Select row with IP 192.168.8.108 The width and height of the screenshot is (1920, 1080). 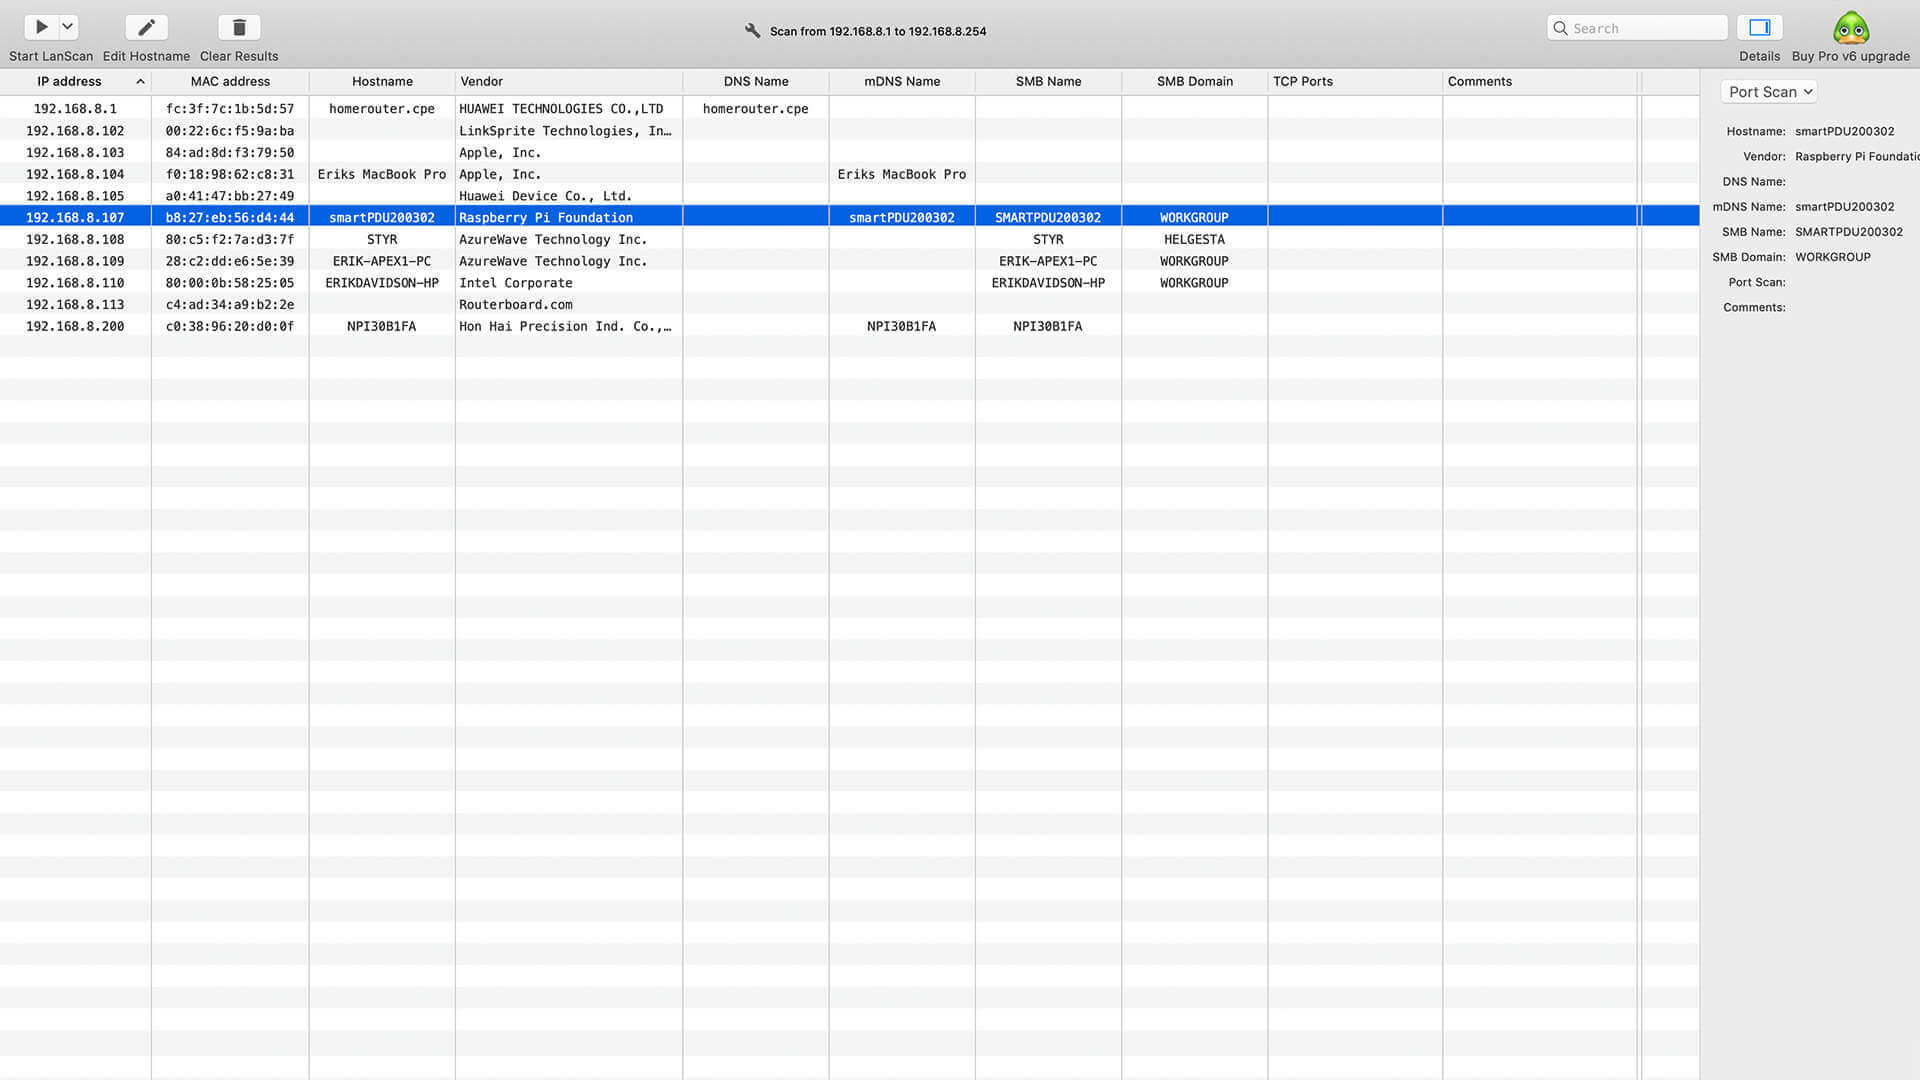pyautogui.click(x=850, y=239)
